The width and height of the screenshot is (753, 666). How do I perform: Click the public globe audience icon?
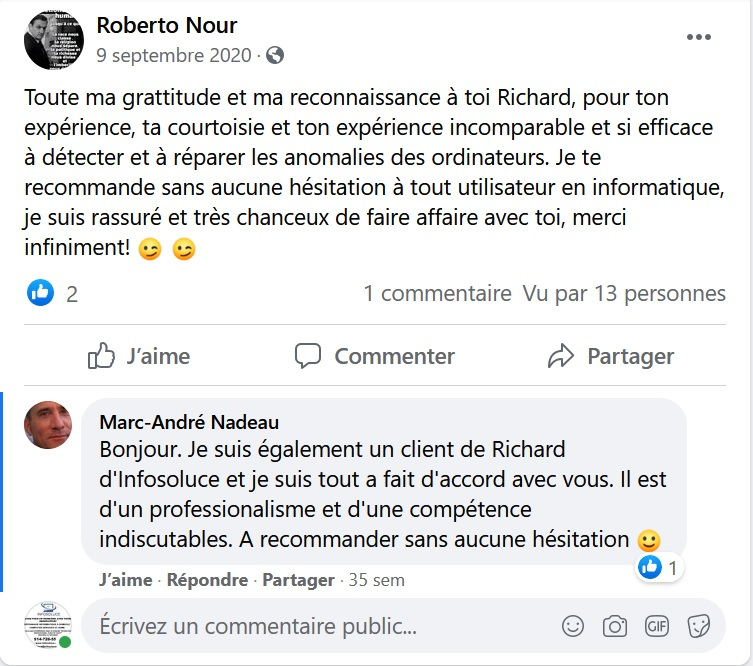point(275,56)
